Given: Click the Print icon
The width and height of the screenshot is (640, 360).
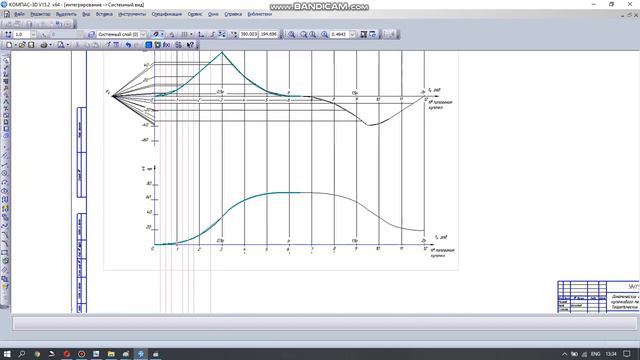Looking at the screenshot, I should coord(44,45).
